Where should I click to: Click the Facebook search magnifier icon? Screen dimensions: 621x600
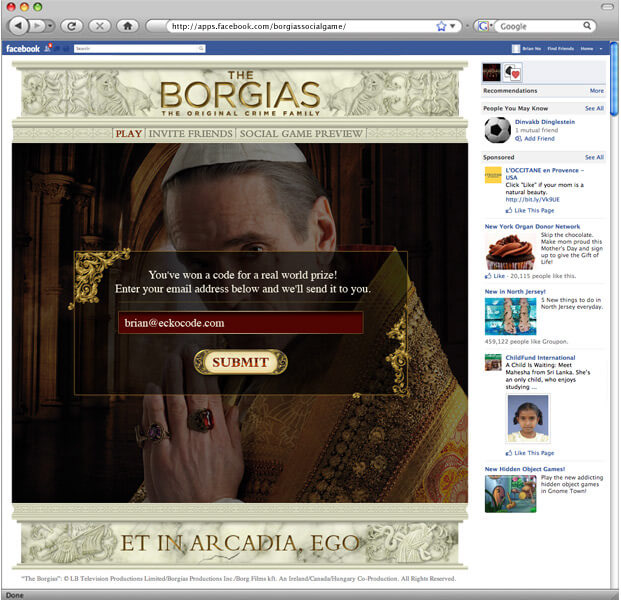pyautogui.click(x=201, y=48)
